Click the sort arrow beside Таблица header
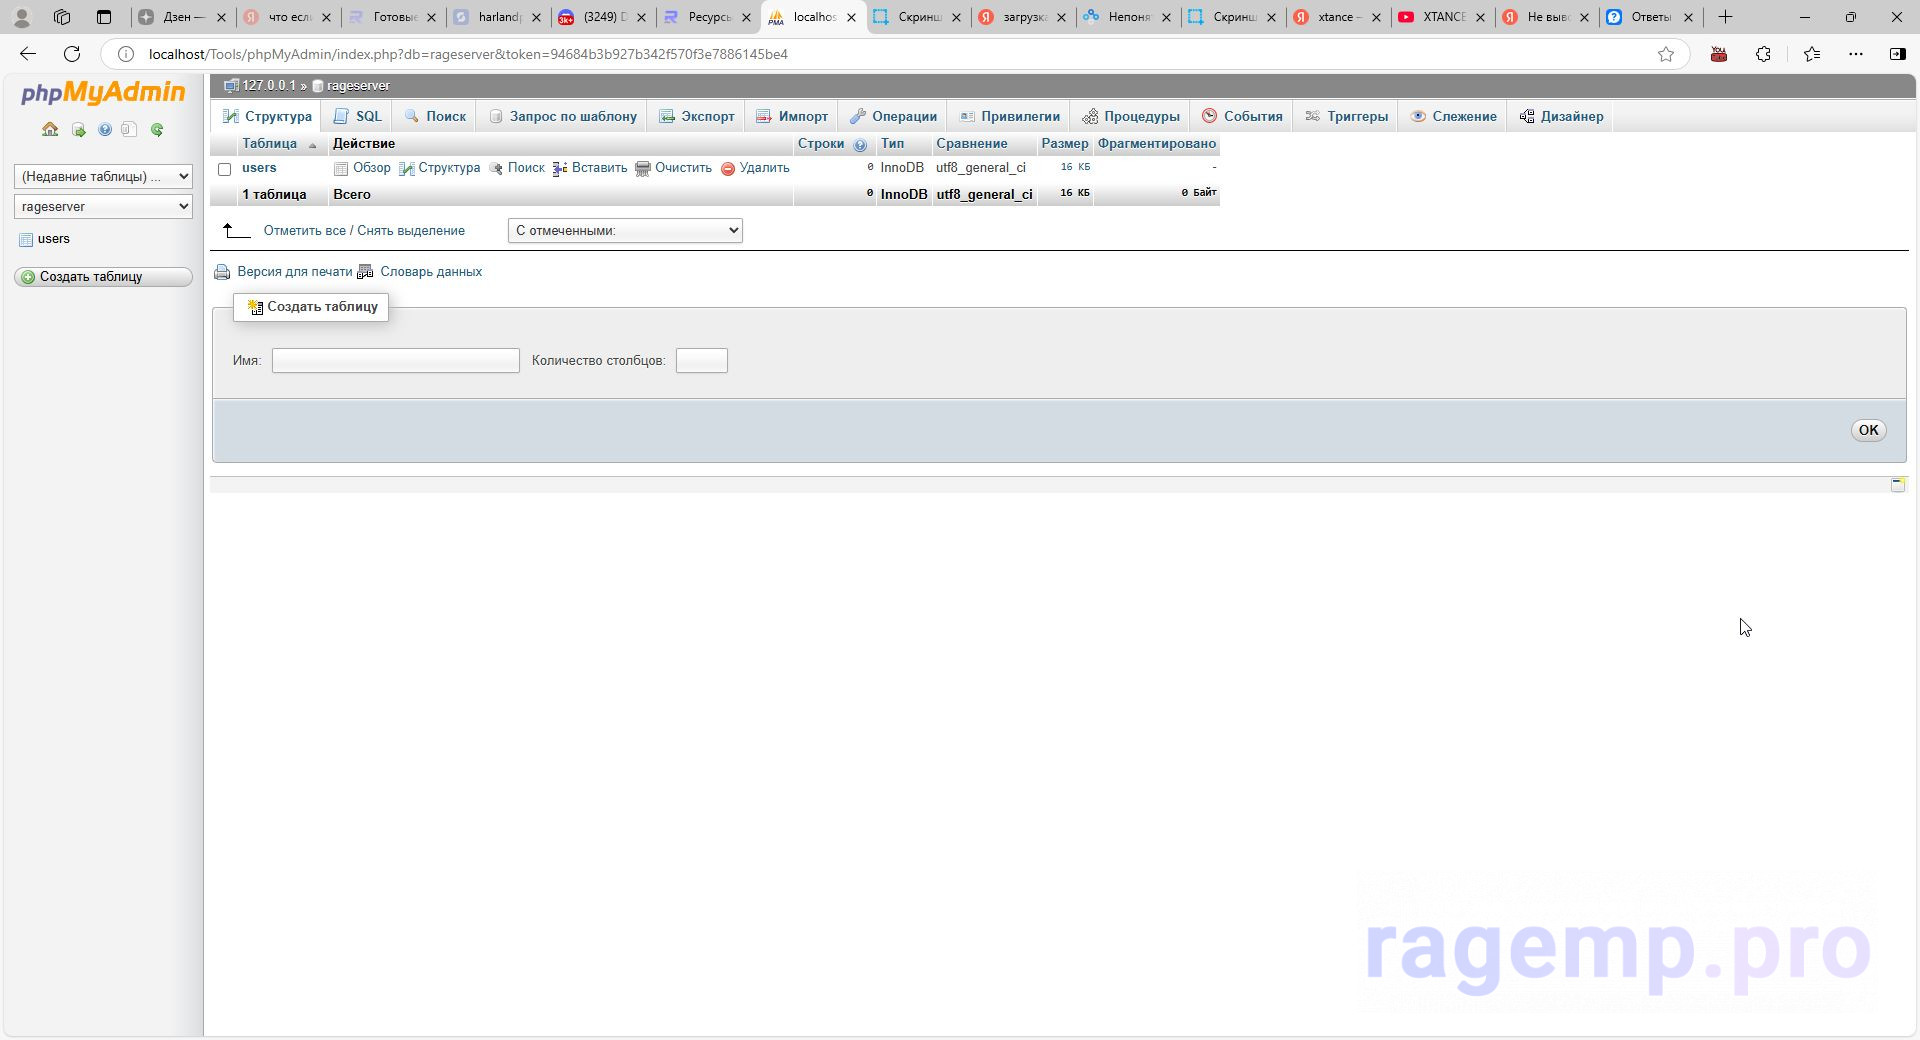Screen dimensions: 1920x1040 click(312, 146)
